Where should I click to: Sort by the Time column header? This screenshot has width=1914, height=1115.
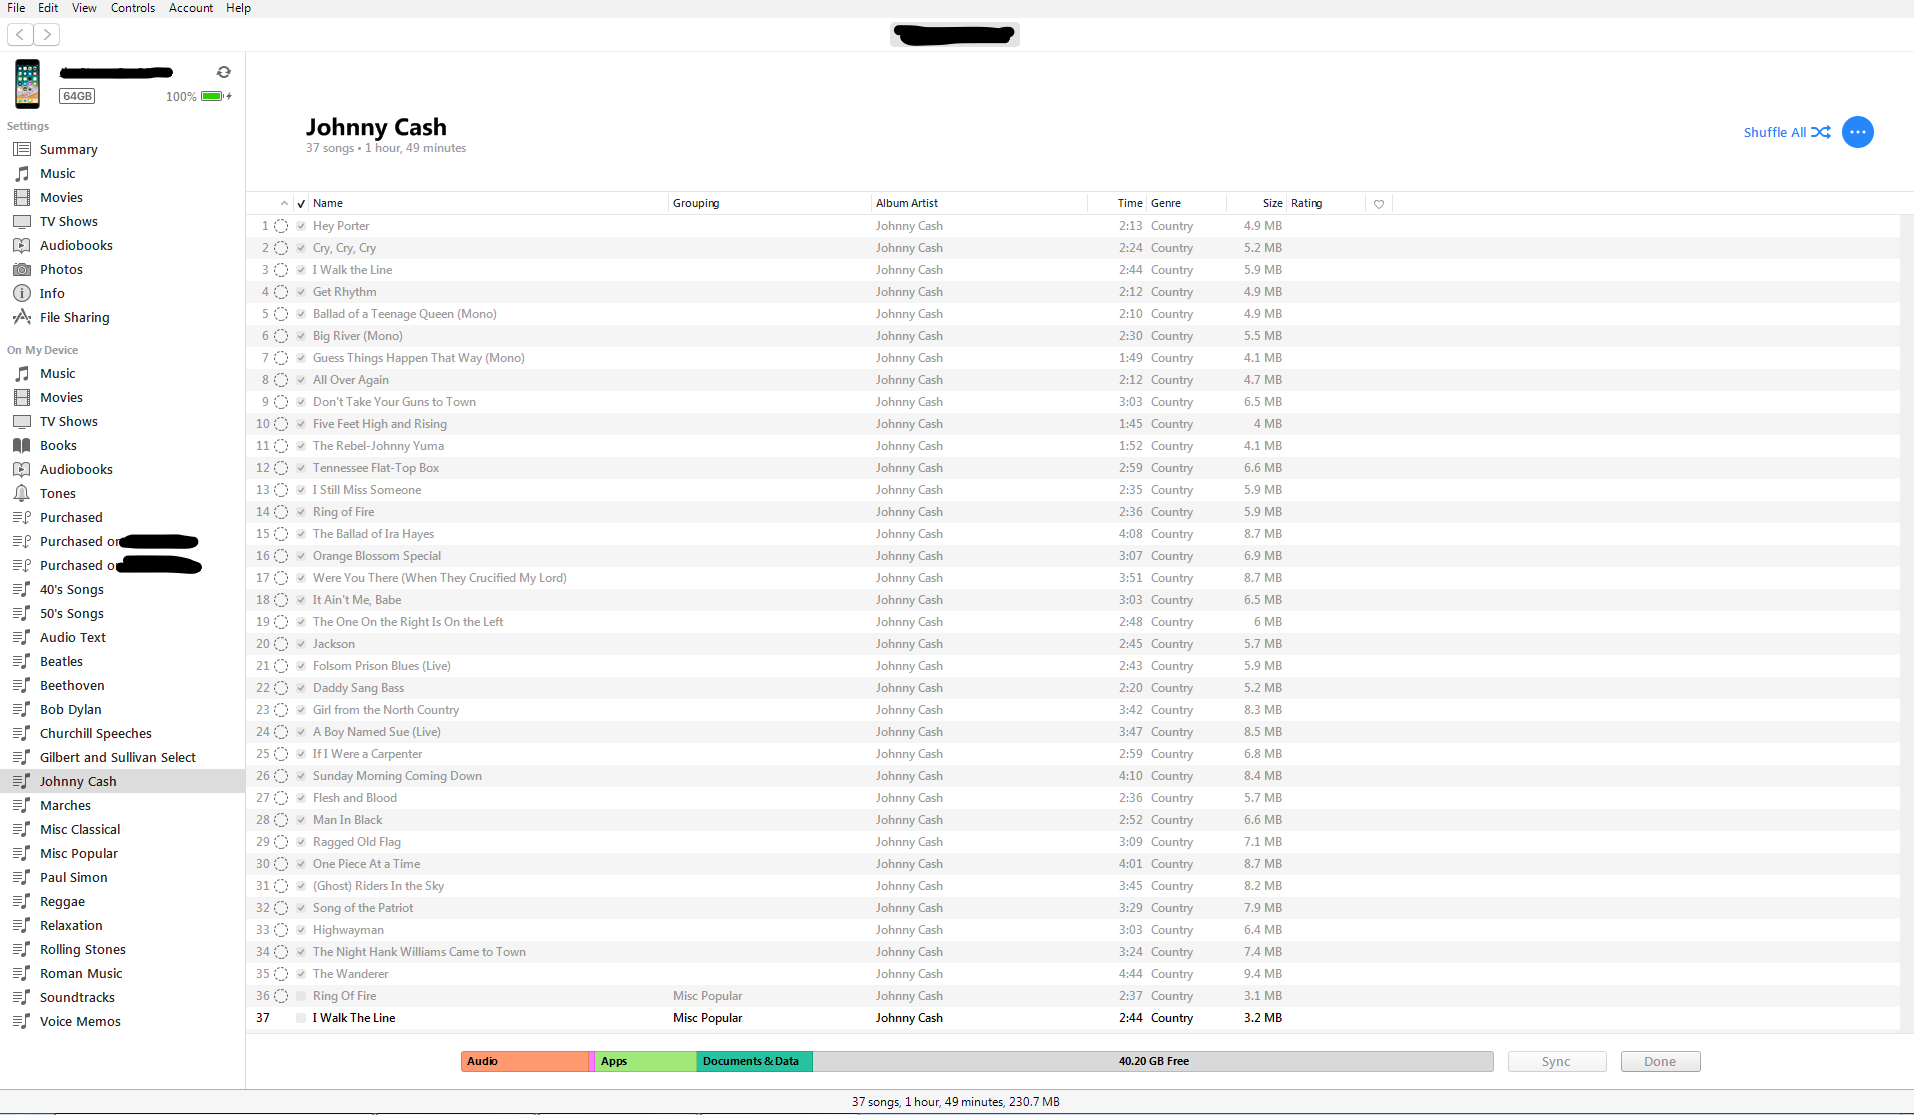pyautogui.click(x=1117, y=203)
